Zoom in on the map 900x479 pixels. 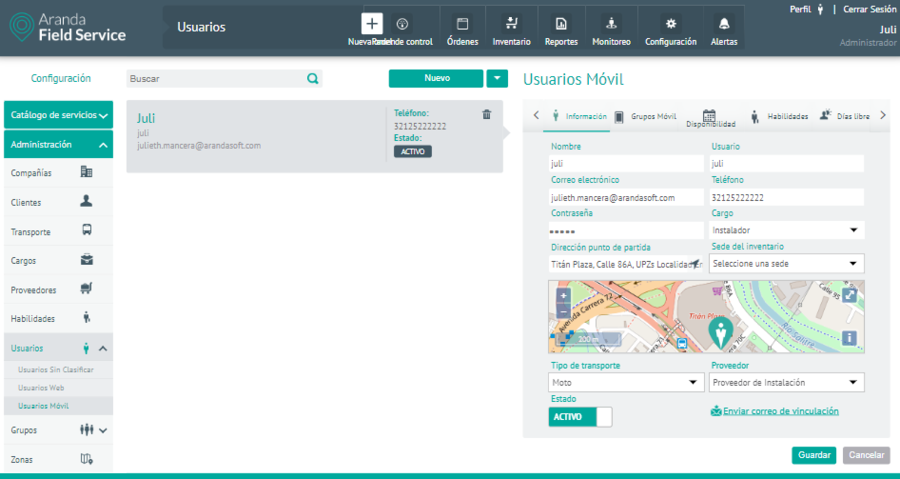tap(563, 295)
